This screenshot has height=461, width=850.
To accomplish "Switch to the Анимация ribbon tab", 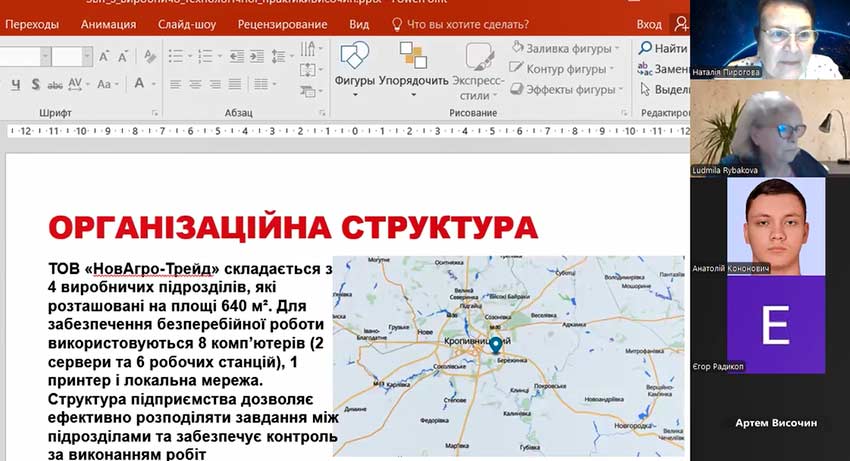I will (108, 24).
